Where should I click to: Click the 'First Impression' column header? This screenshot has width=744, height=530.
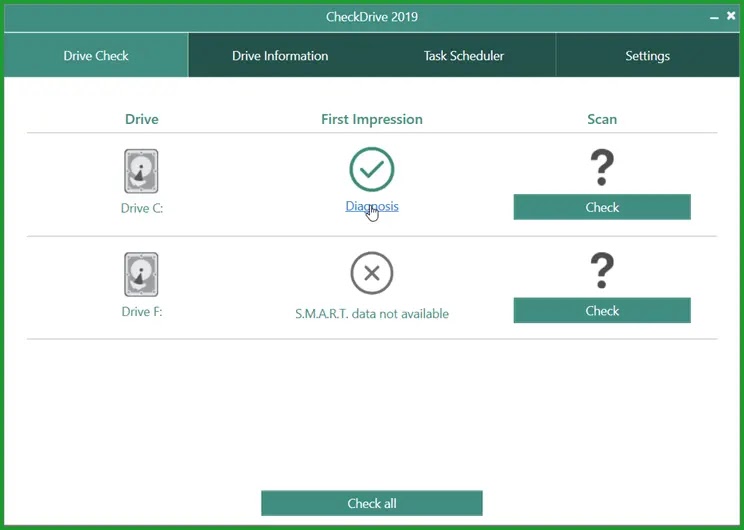(x=372, y=119)
